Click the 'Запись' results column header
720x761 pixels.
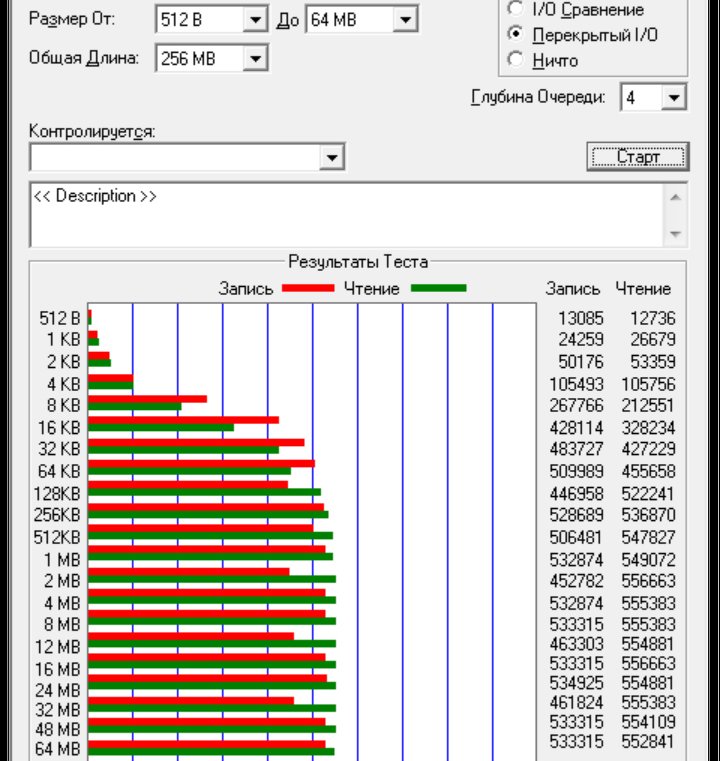[x=573, y=289]
